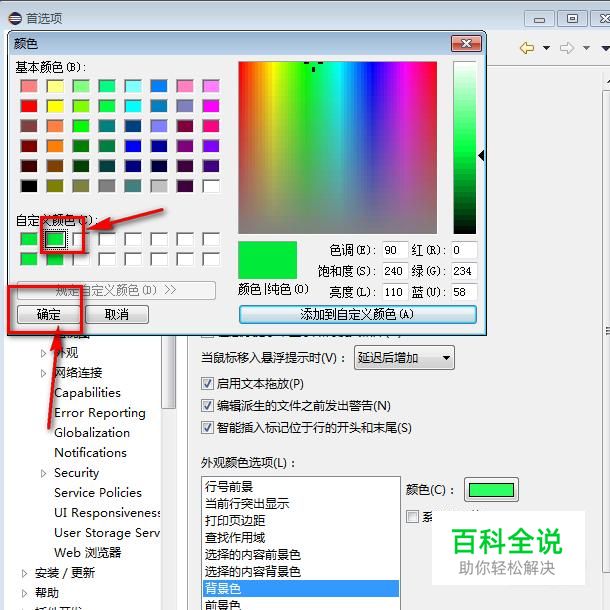
Task: Select User Storage Service tree item
Action: click(107, 533)
